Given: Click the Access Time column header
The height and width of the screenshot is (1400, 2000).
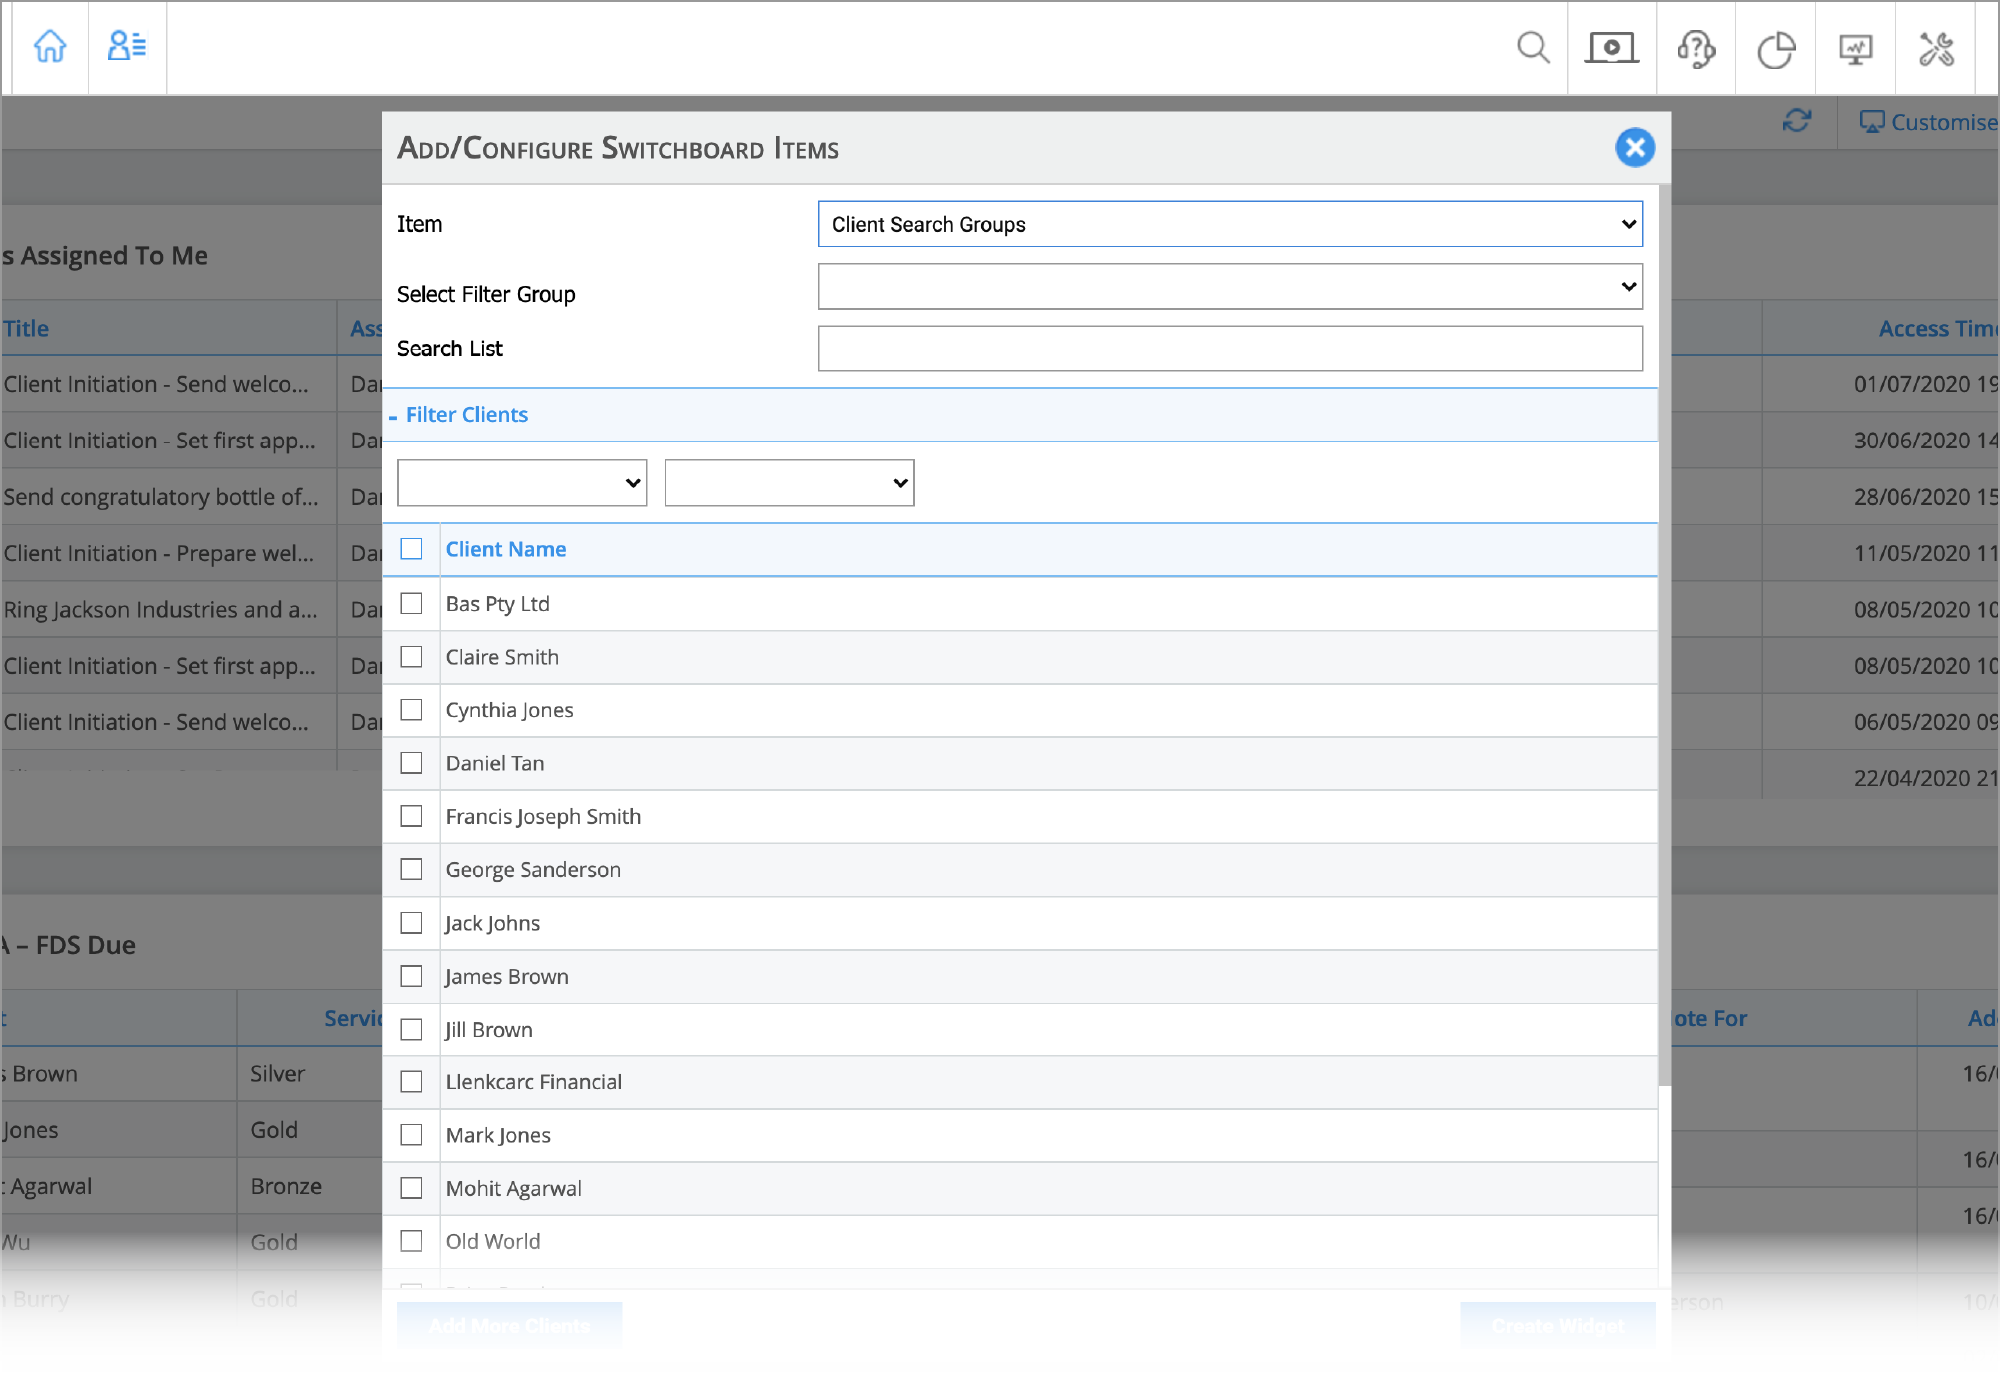Looking at the screenshot, I should [x=1937, y=328].
